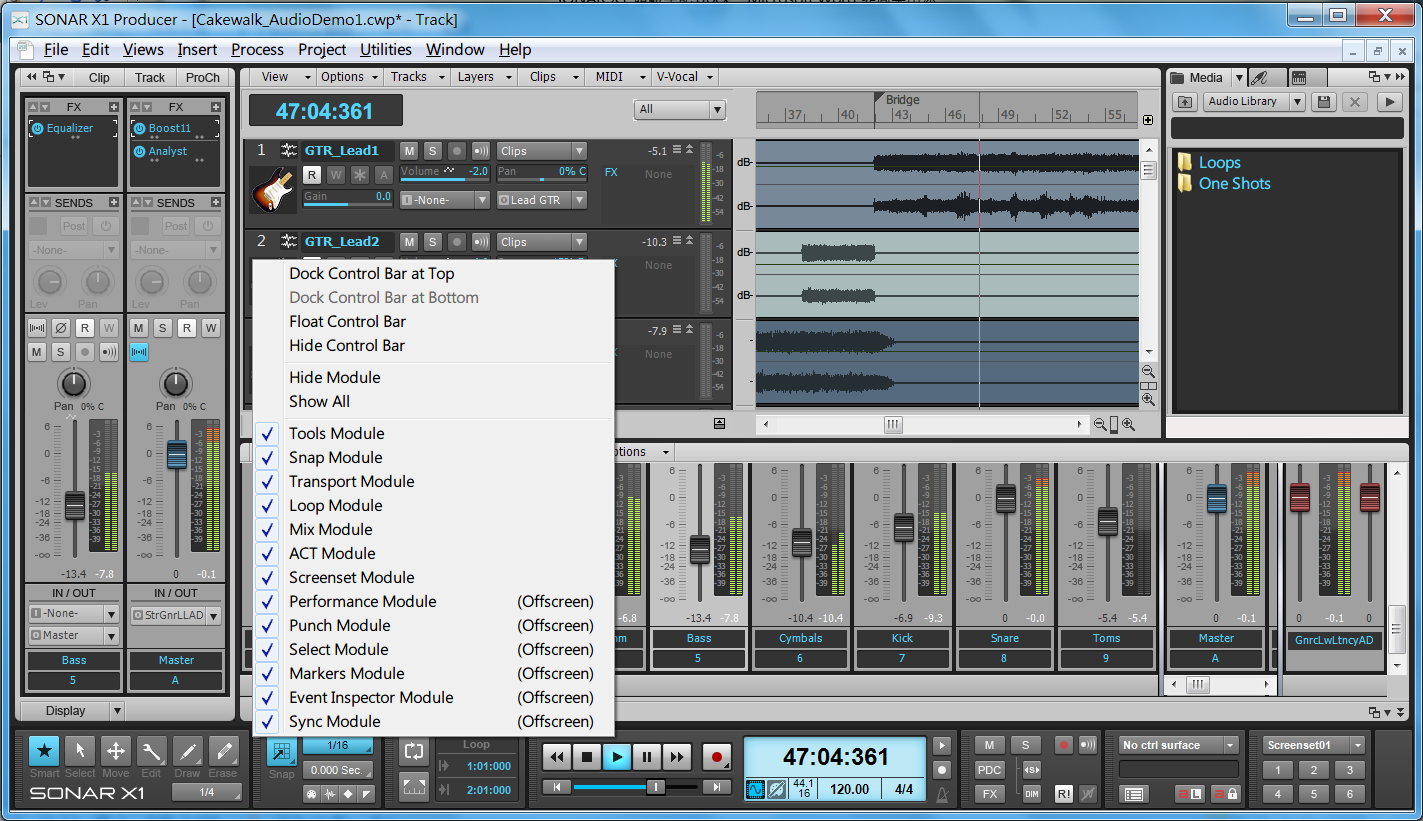Select the Draw pencil tool
Image resolution: width=1423 pixels, height=821 pixels.
[187, 753]
